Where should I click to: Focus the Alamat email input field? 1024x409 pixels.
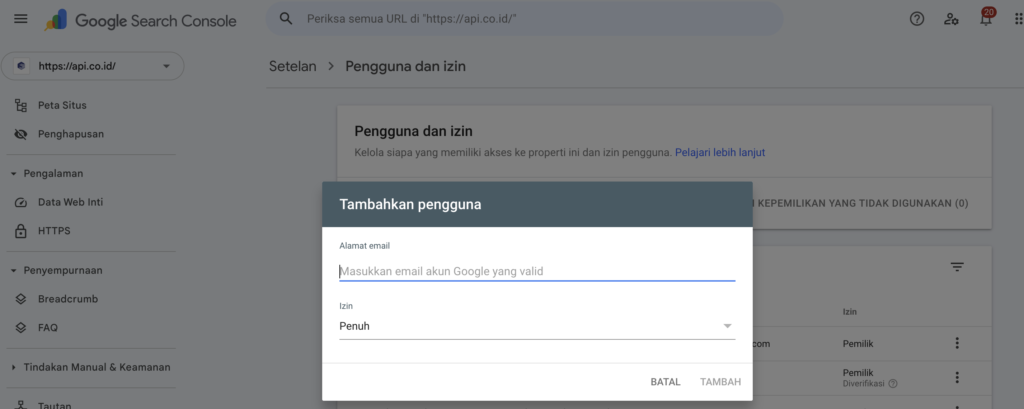pyautogui.click(x=537, y=271)
